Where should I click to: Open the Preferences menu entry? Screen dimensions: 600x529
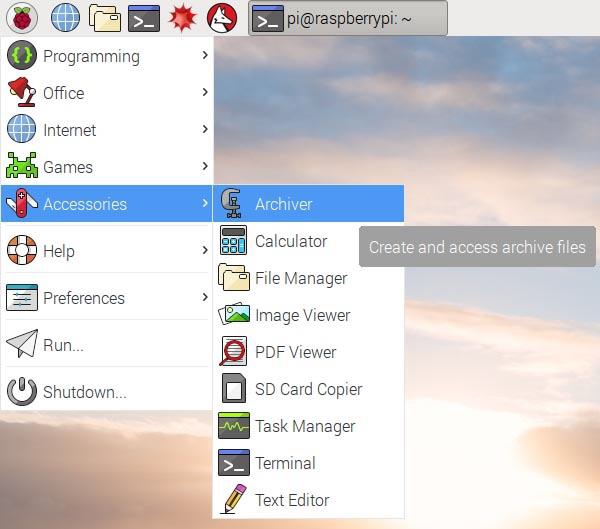(x=107, y=297)
